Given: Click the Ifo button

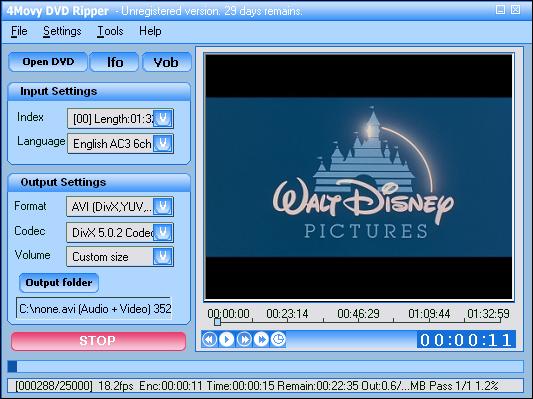Looking at the screenshot, I should 115,62.
